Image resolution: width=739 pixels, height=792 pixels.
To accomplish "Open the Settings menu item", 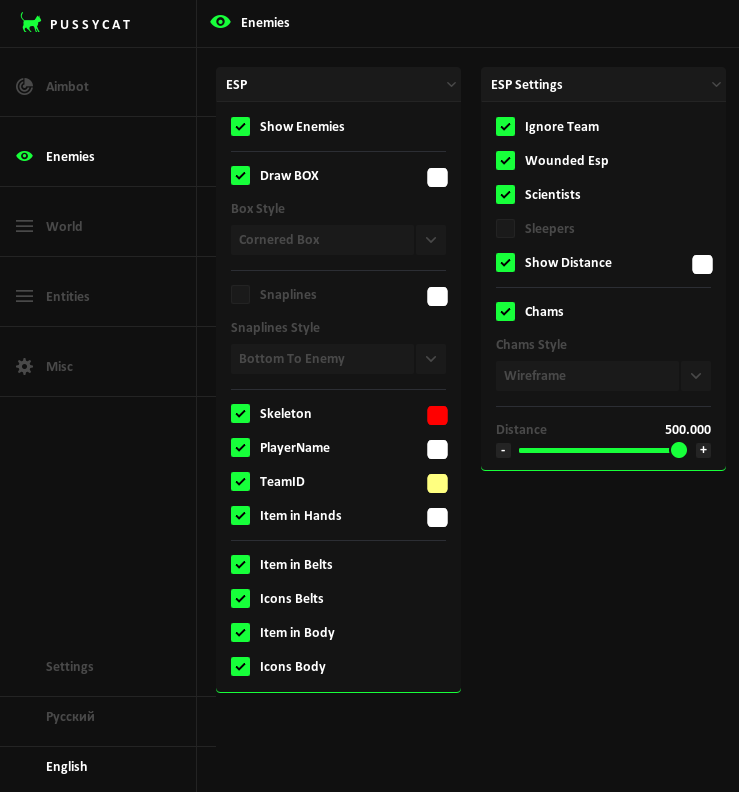I will [x=69, y=666].
